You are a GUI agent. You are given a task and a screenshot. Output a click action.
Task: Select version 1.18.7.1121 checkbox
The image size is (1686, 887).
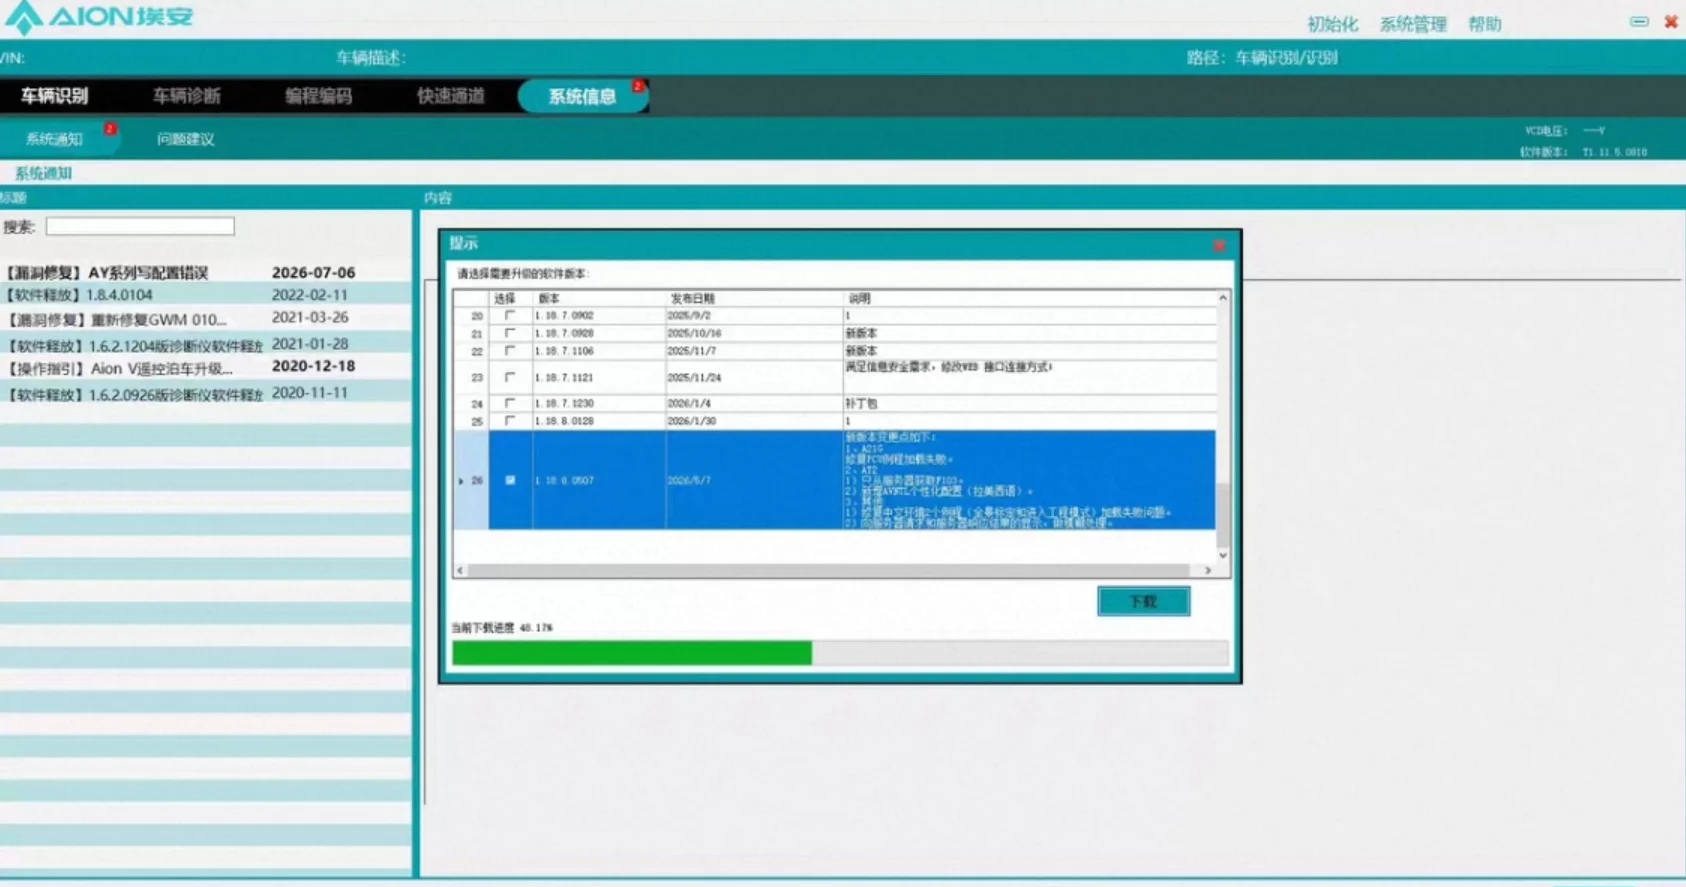point(510,377)
